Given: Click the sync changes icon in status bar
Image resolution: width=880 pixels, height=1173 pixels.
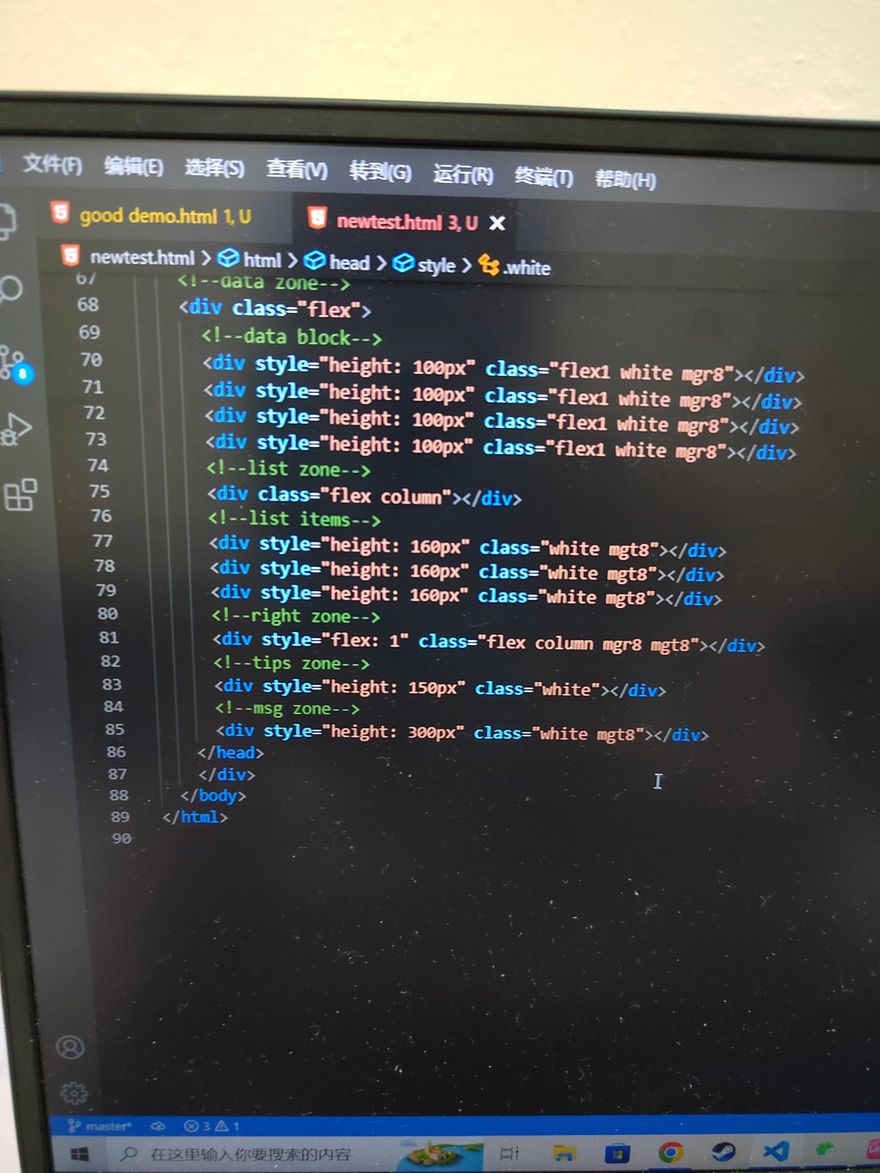Looking at the screenshot, I should [x=157, y=1126].
